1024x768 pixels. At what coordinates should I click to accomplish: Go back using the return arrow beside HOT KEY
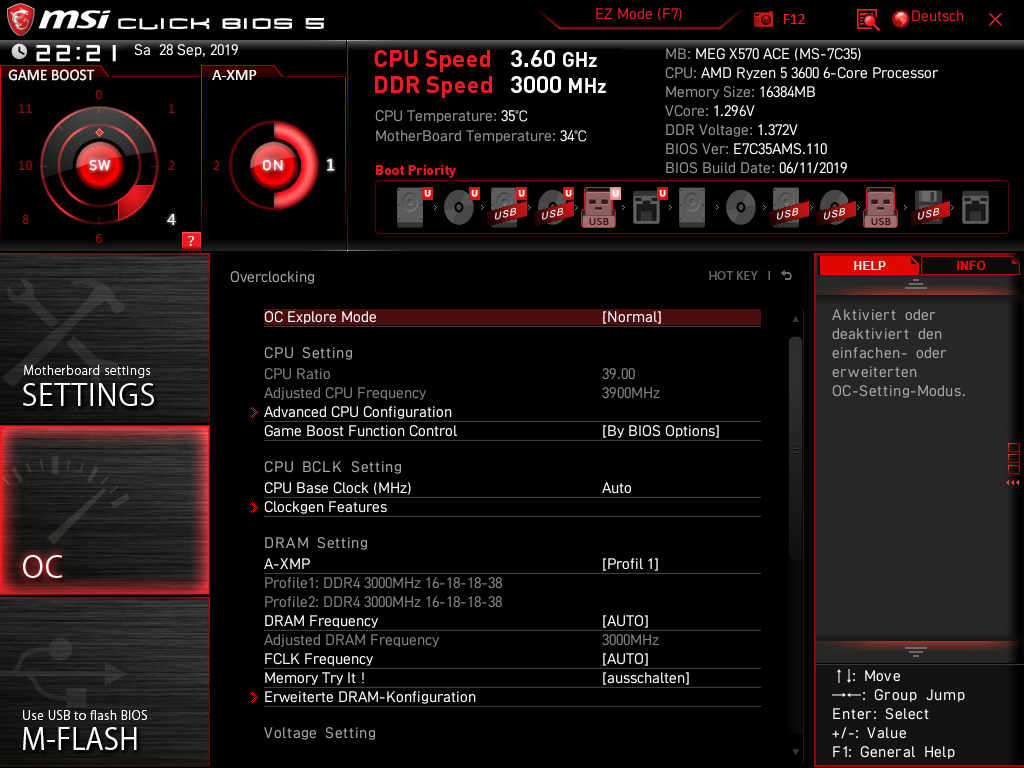787,276
